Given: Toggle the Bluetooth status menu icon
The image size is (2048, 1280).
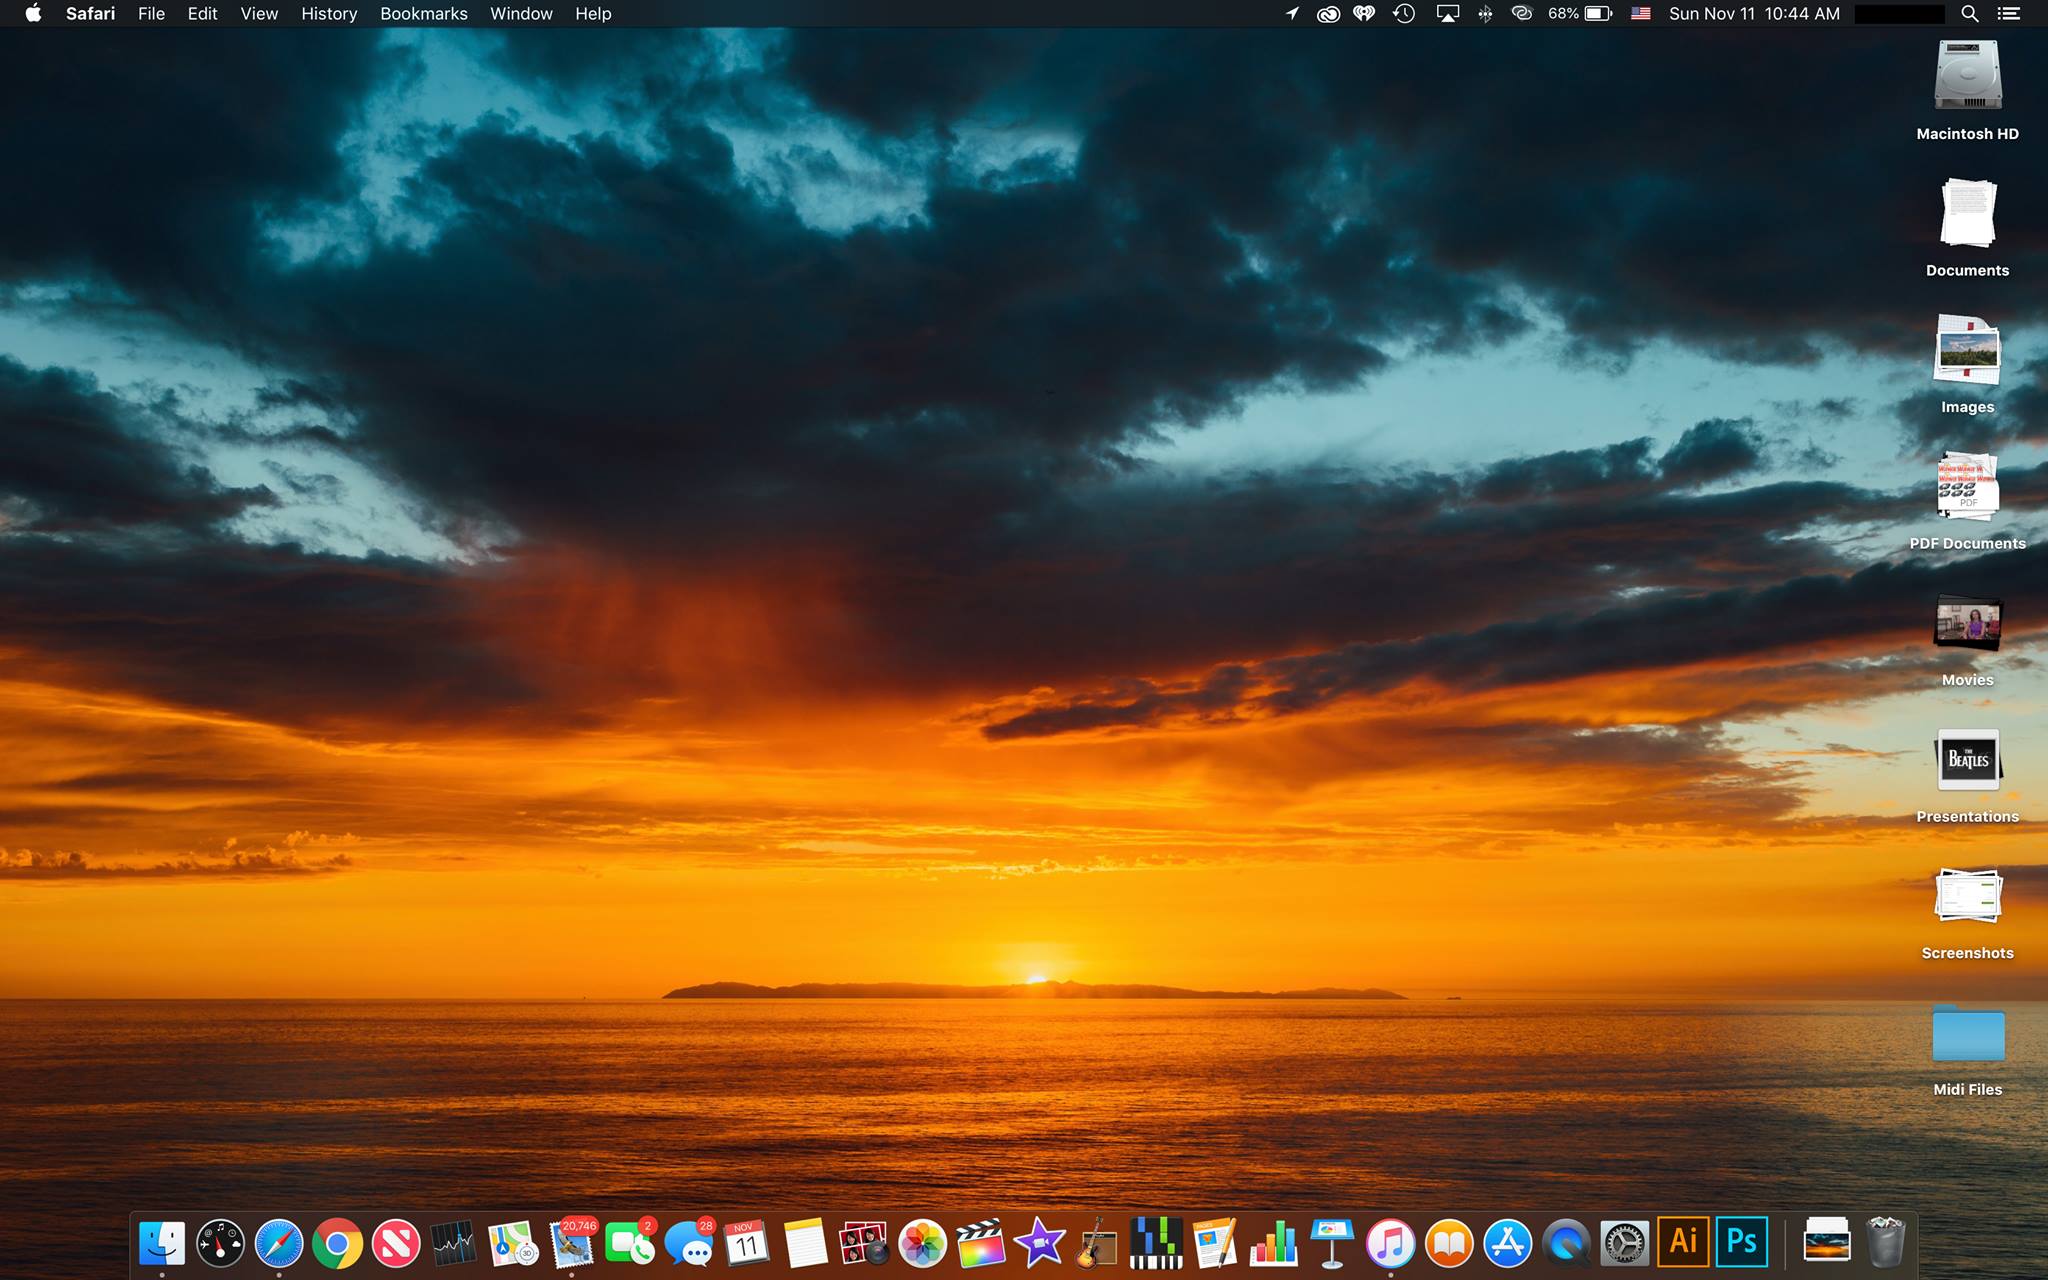Looking at the screenshot, I should 1485,14.
